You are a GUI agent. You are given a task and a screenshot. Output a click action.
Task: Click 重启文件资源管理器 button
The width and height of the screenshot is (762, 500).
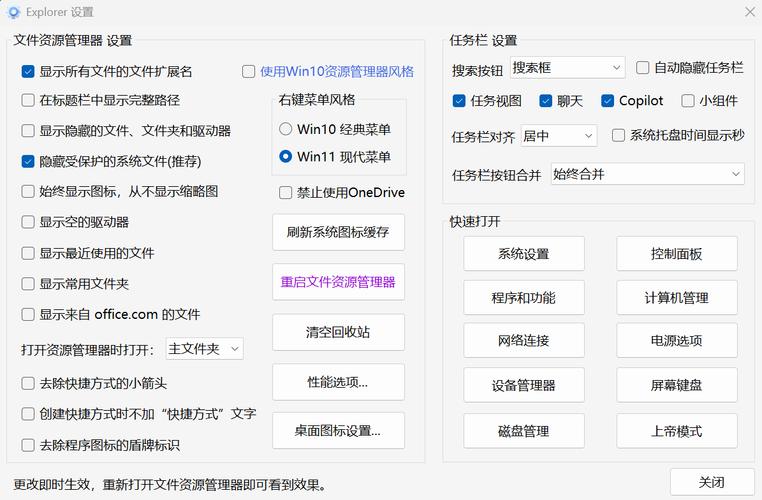(x=338, y=282)
